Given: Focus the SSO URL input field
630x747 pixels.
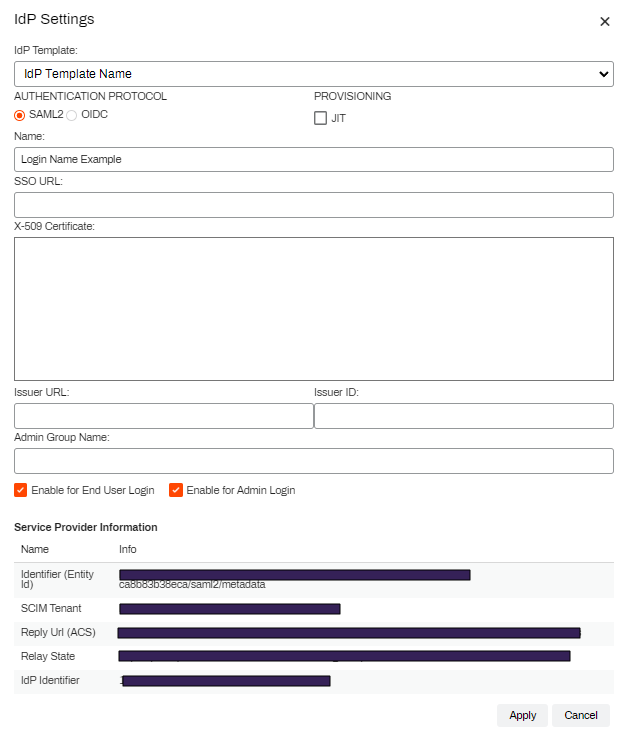Looking at the screenshot, I should pos(314,205).
